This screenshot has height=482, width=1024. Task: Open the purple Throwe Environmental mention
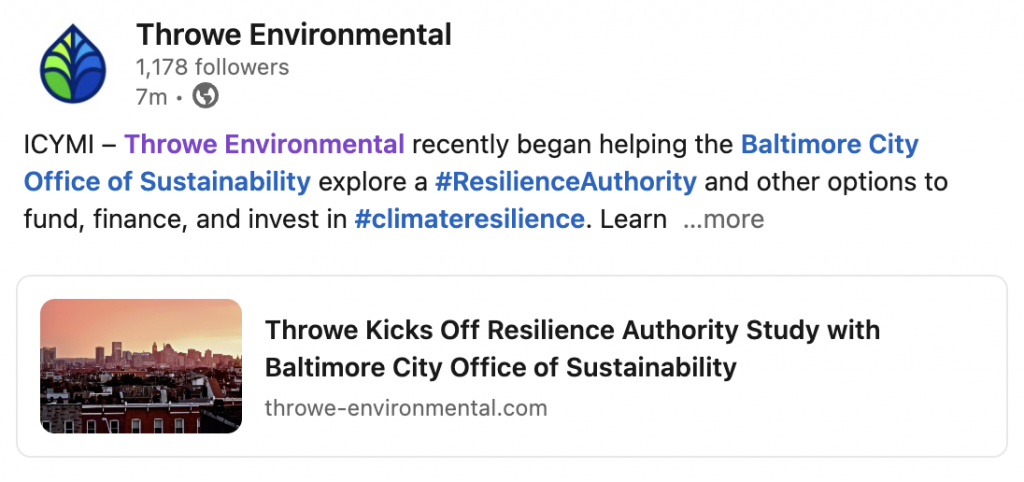pos(264,144)
